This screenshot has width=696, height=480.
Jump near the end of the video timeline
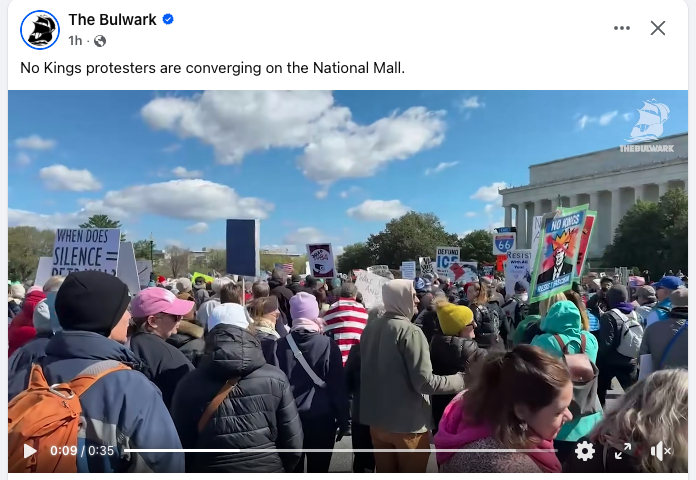(x=548, y=451)
